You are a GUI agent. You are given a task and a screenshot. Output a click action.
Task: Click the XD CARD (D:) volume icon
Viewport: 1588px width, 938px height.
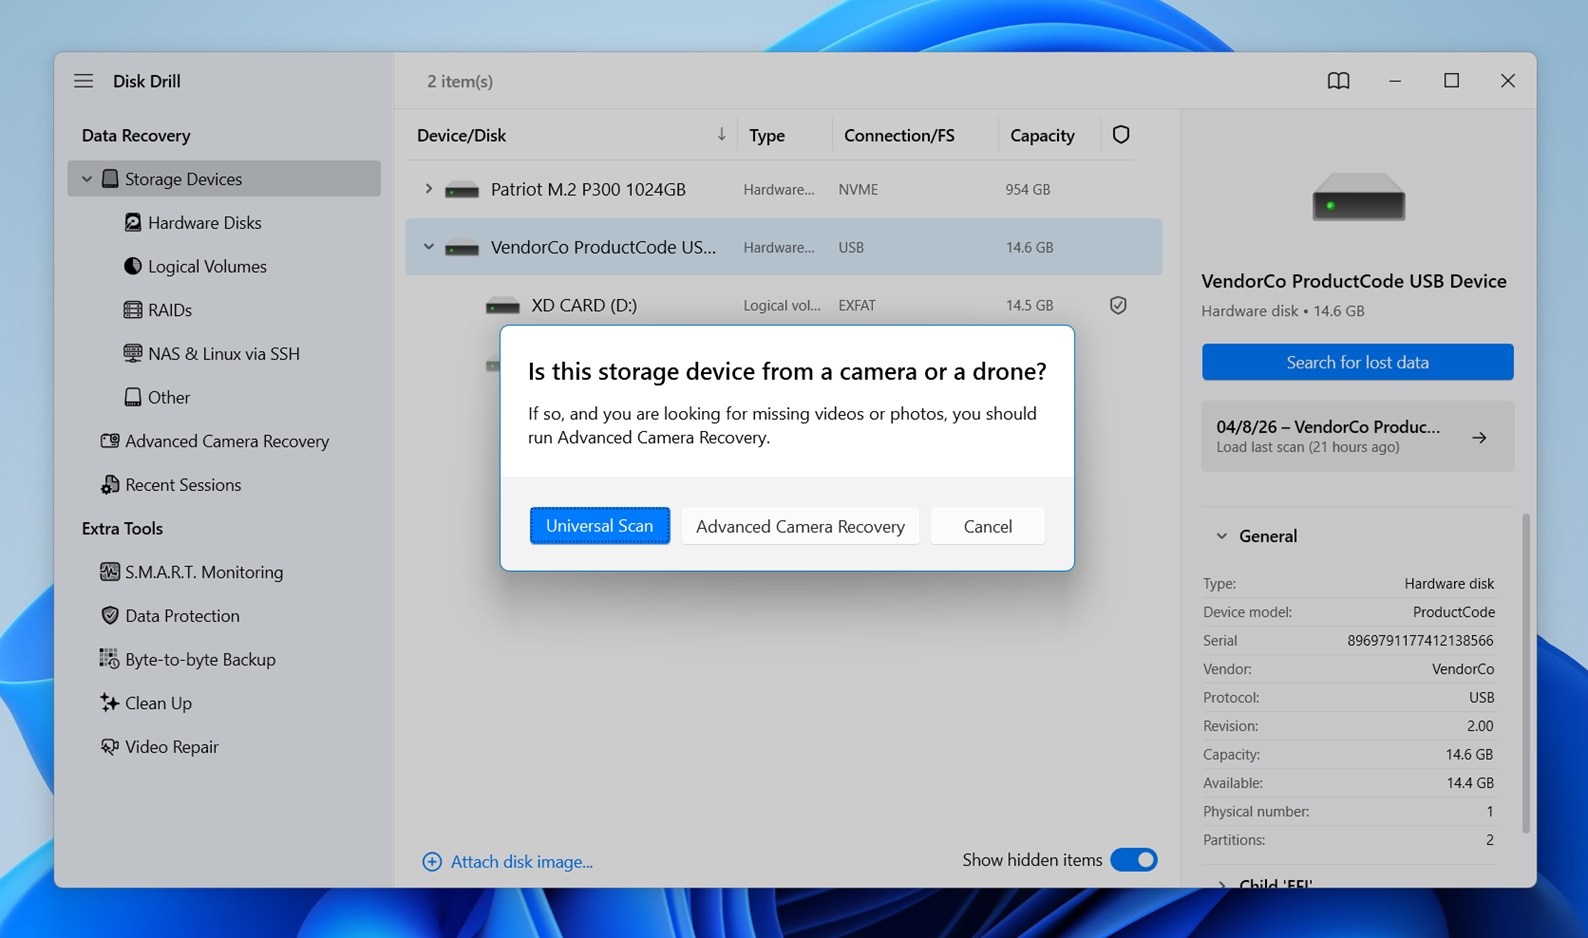(x=502, y=306)
